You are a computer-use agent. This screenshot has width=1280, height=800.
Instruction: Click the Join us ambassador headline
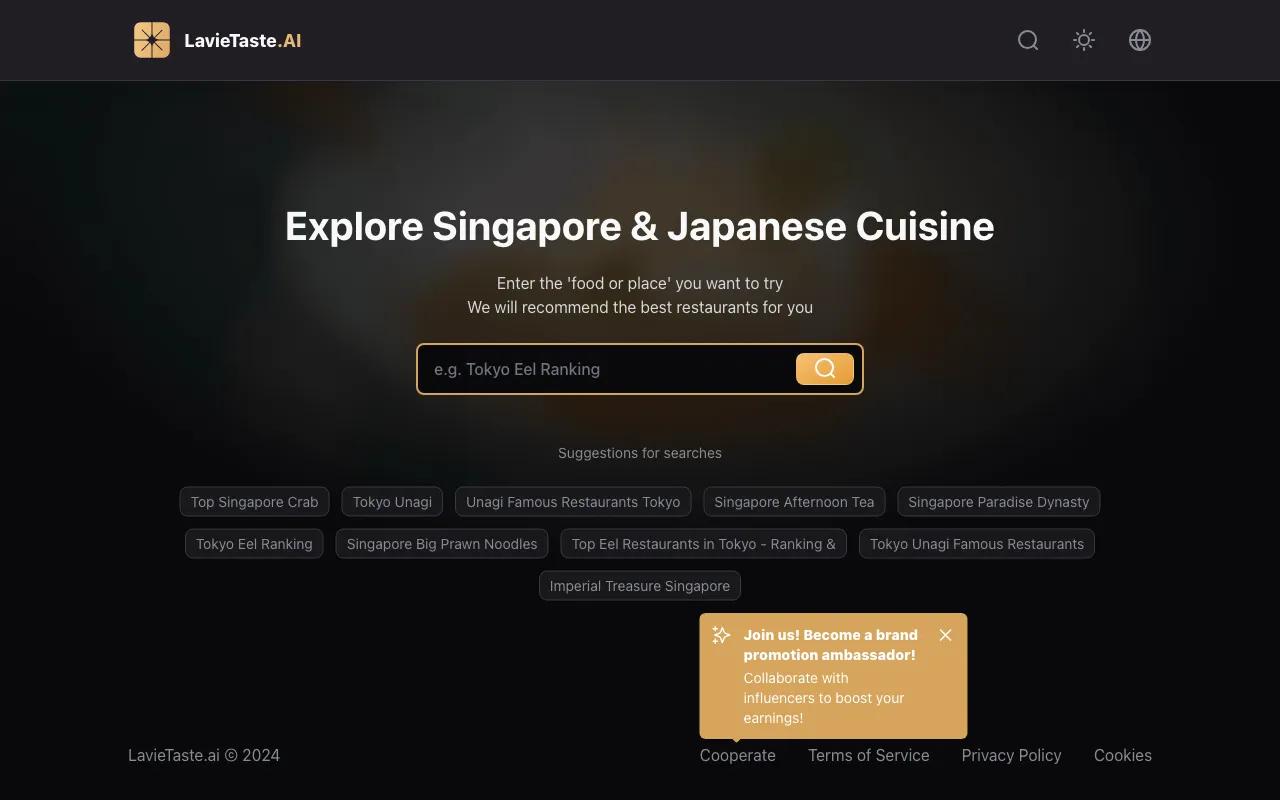click(830, 645)
